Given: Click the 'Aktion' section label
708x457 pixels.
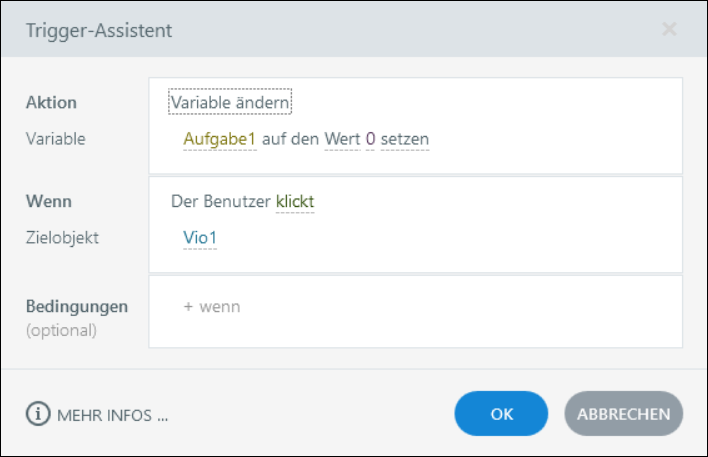Looking at the screenshot, I should pyautogui.click(x=51, y=103).
